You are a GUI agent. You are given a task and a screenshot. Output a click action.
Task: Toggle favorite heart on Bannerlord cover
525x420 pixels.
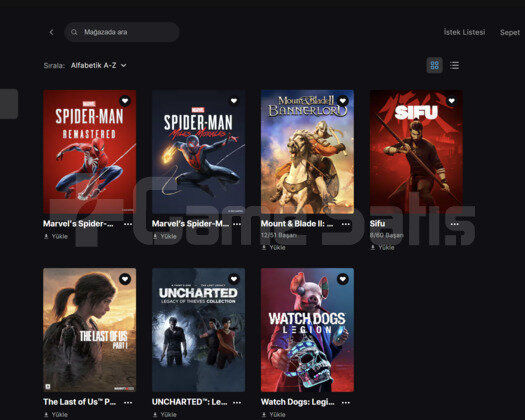point(343,100)
